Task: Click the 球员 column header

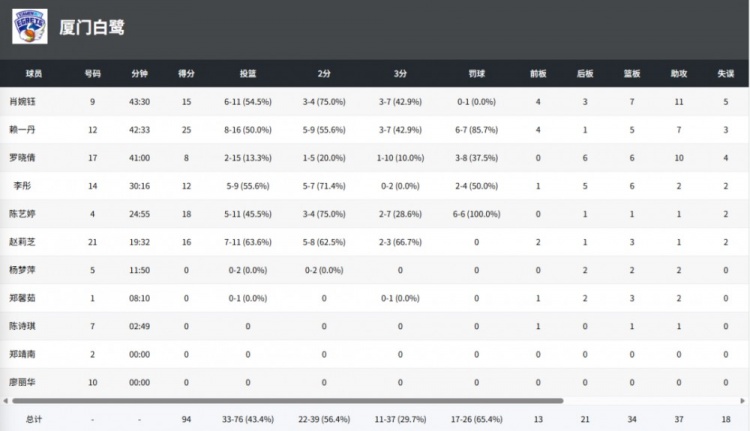Action: (x=33, y=74)
